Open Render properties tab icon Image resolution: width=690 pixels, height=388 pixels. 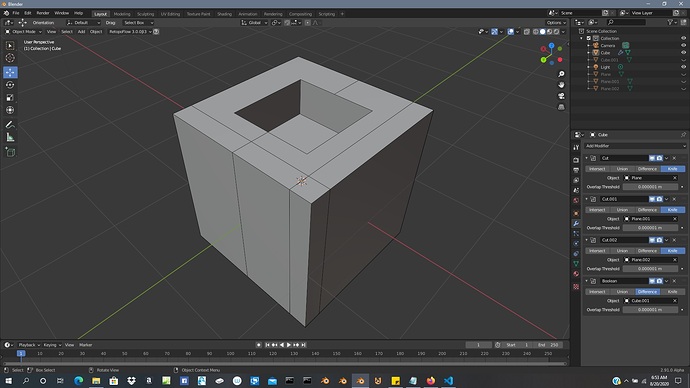pyautogui.click(x=576, y=160)
